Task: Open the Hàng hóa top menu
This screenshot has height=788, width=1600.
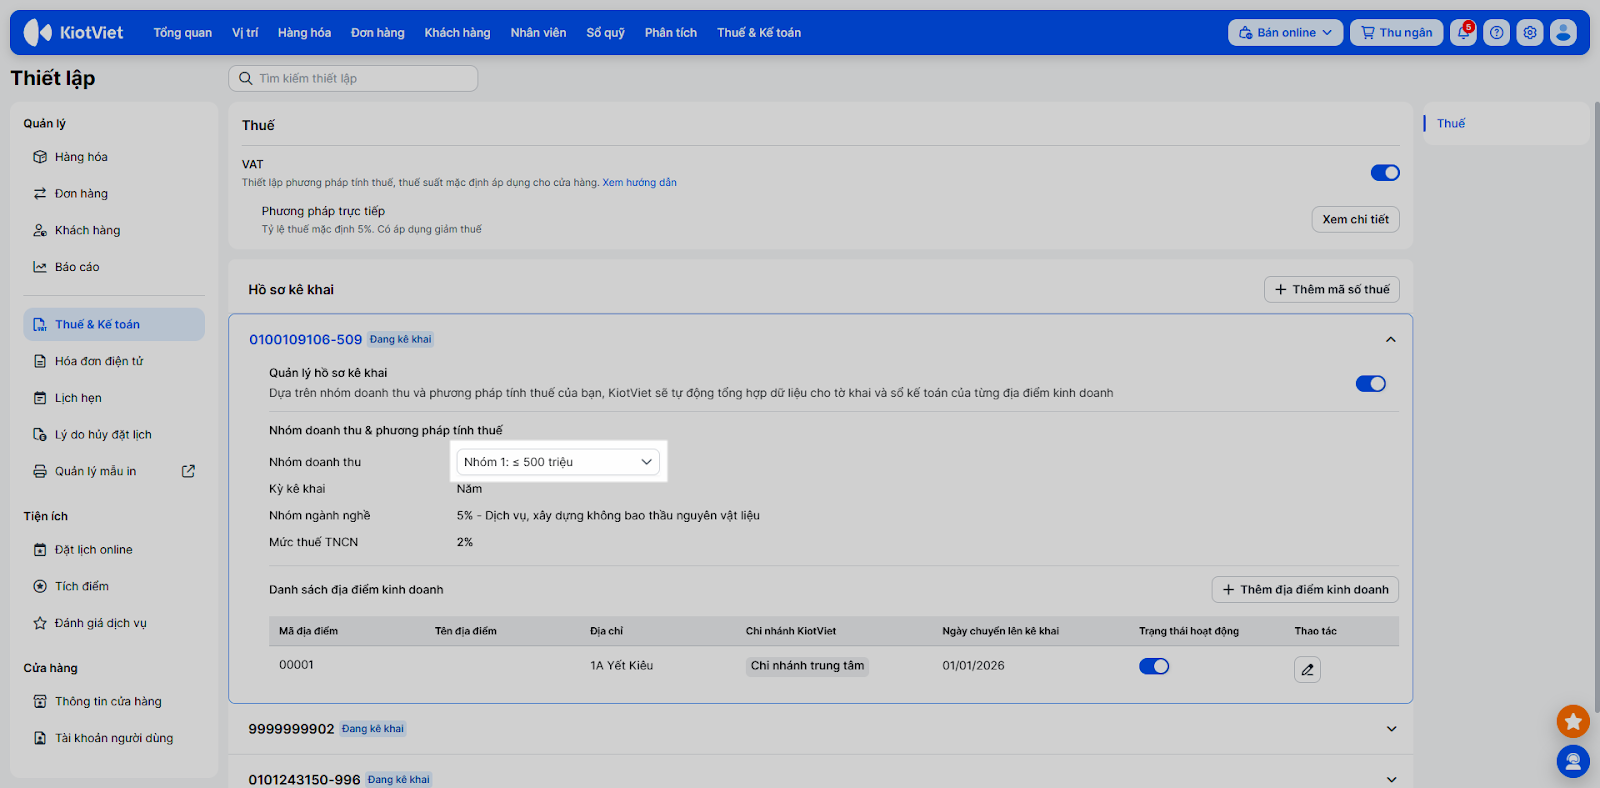Action: pyautogui.click(x=304, y=33)
